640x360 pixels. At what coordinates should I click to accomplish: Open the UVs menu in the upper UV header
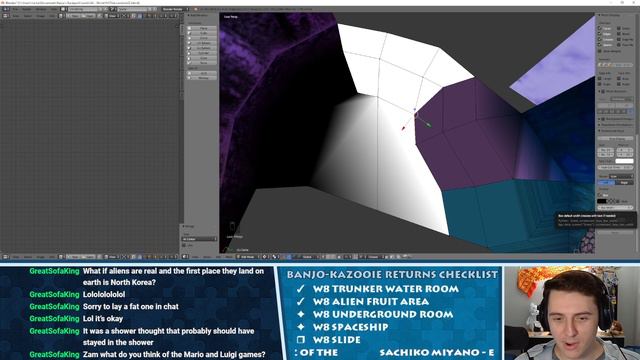tap(52, 16)
